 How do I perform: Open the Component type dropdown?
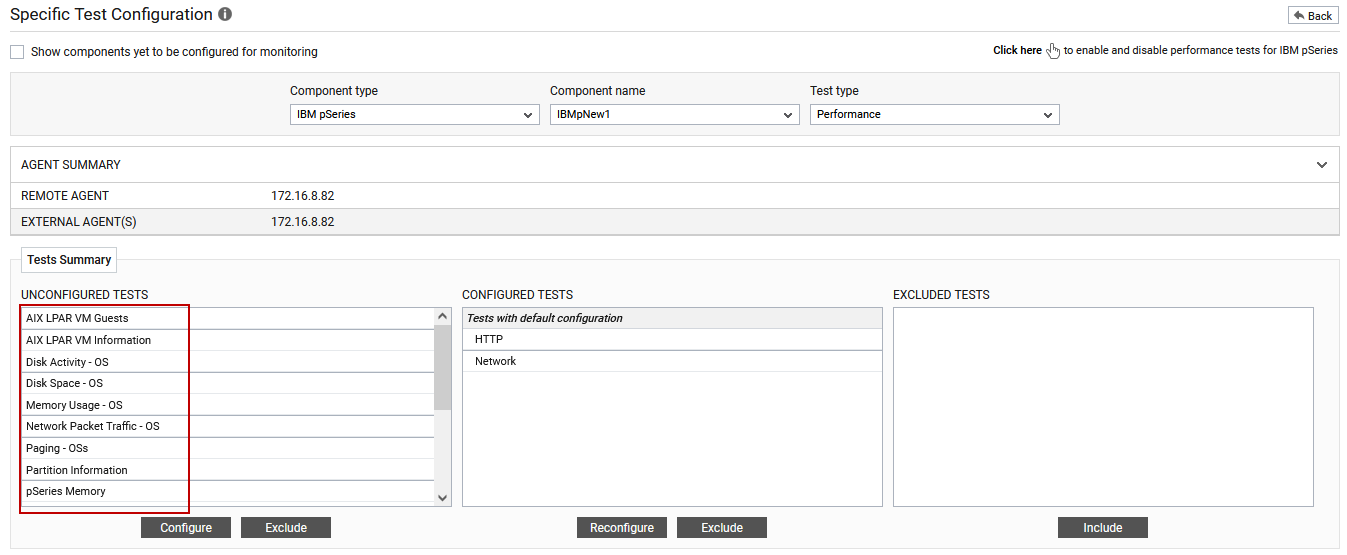pyautogui.click(x=415, y=115)
